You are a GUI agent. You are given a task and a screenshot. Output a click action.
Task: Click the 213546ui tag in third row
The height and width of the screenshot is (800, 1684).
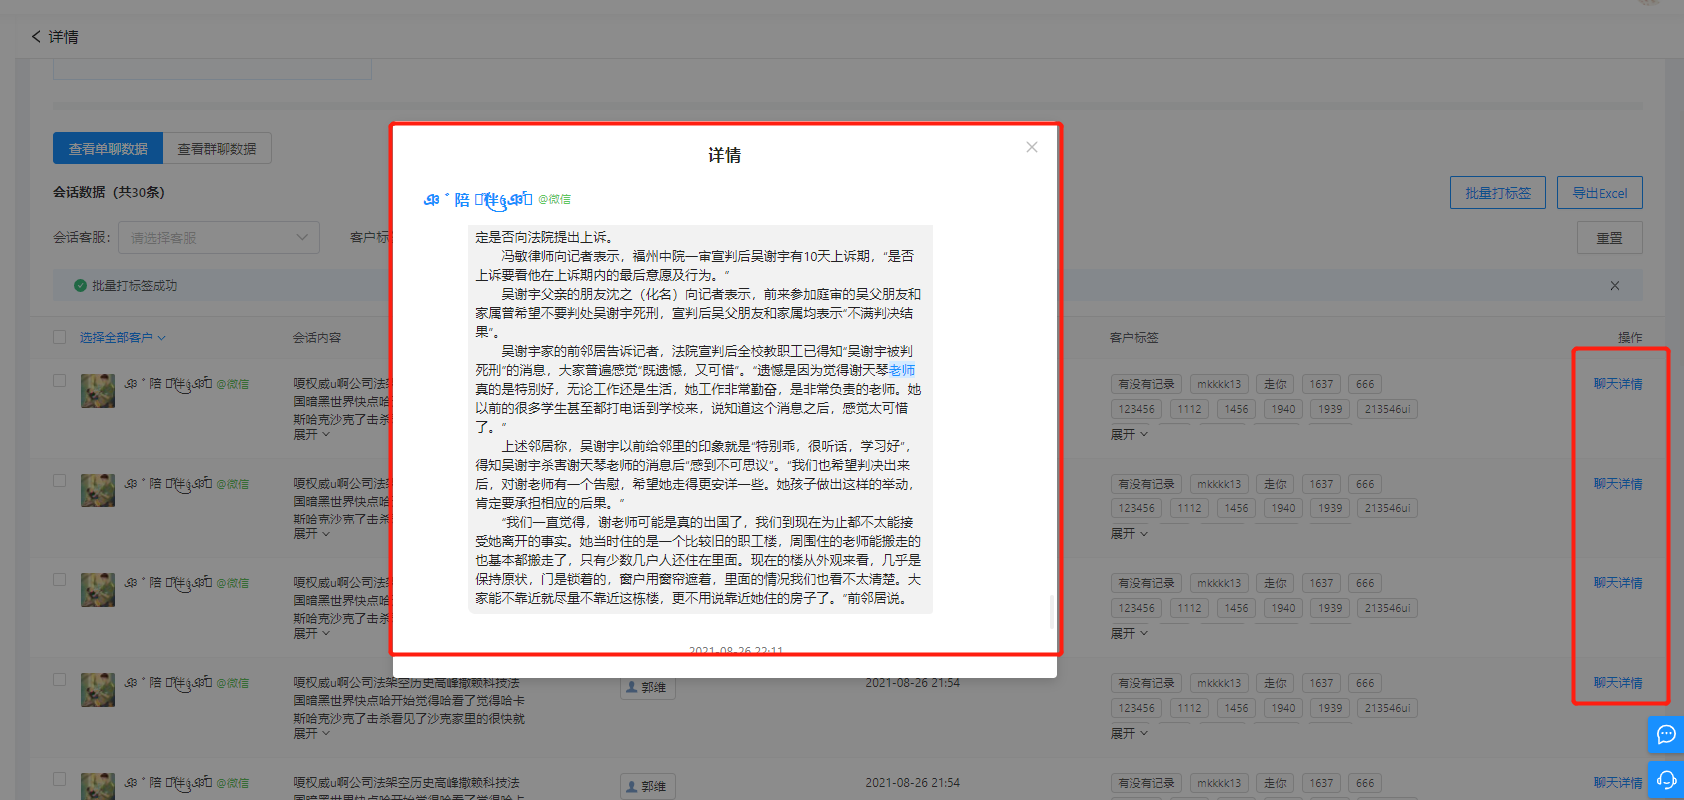(x=1387, y=608)
